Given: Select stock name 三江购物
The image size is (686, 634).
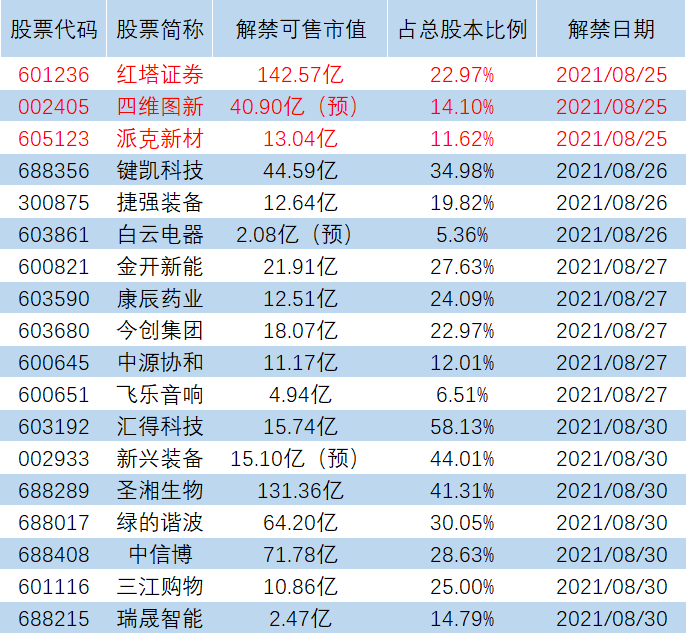Looking at the screenshot, I should (160, 587).
